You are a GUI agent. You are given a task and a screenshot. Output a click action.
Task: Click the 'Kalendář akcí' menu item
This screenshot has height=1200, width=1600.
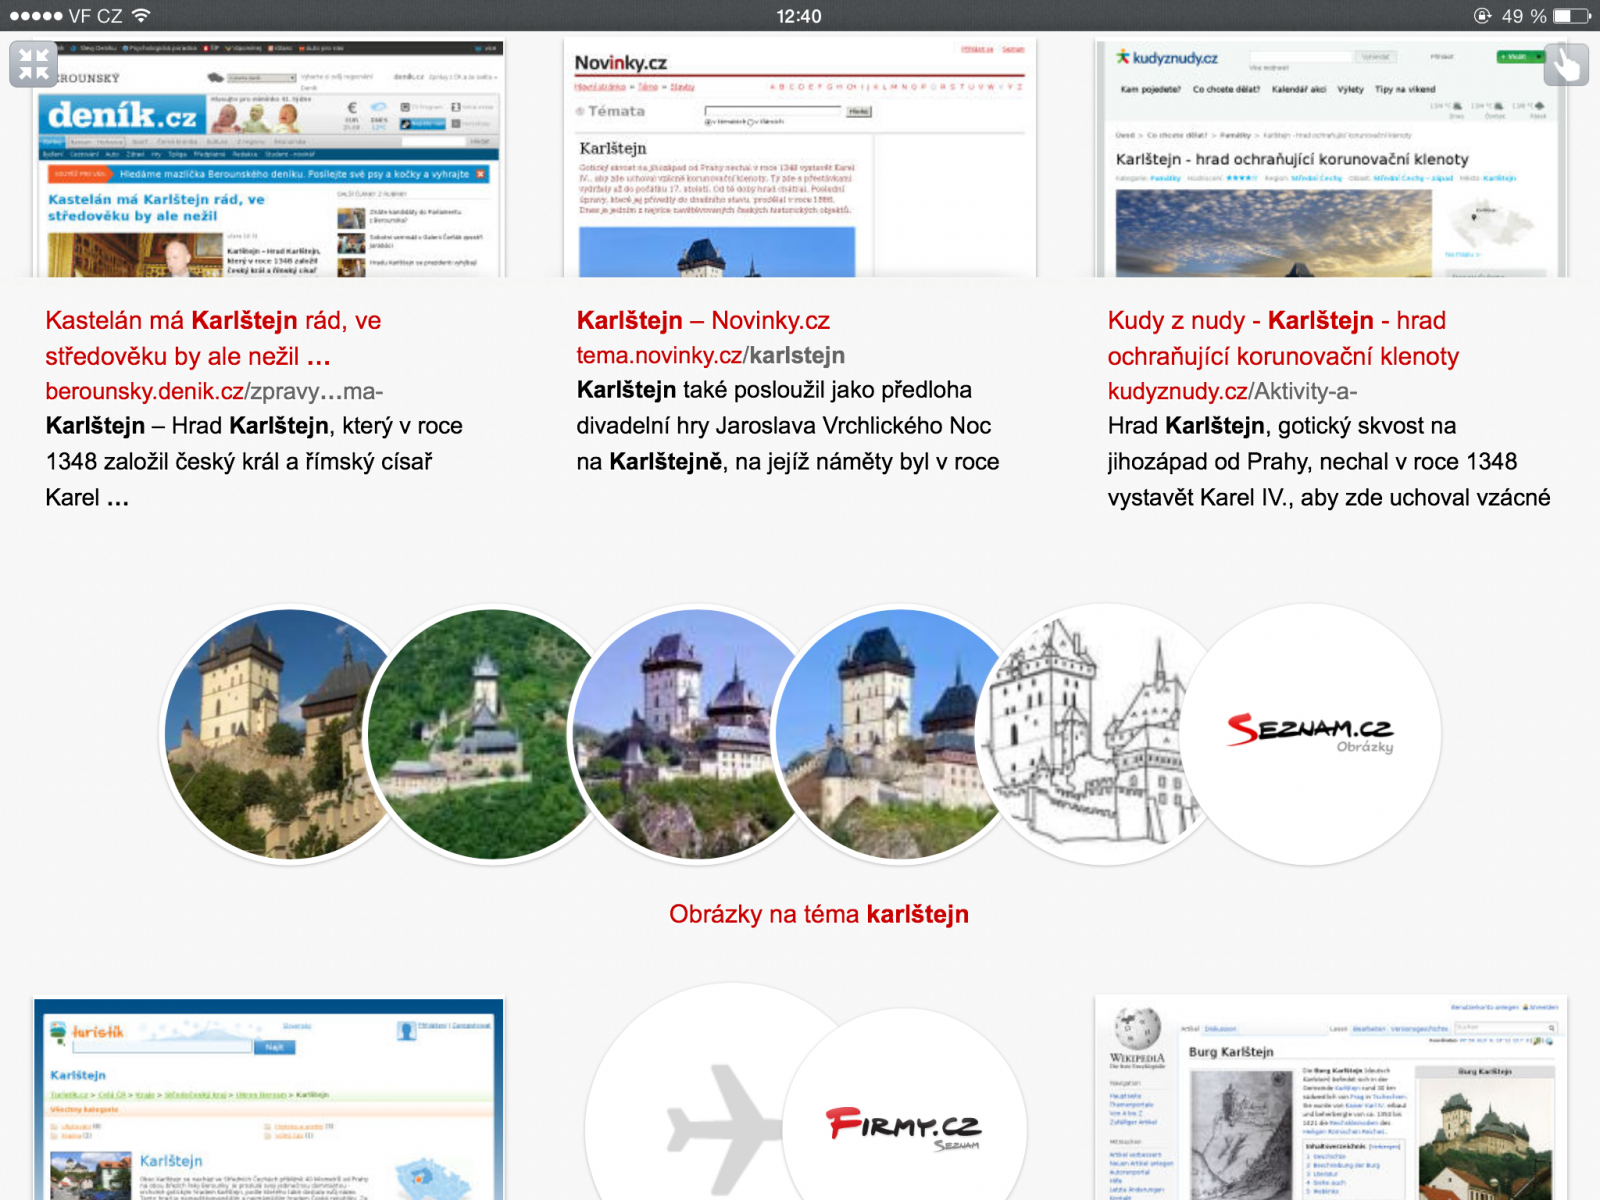pos(1299,89)
